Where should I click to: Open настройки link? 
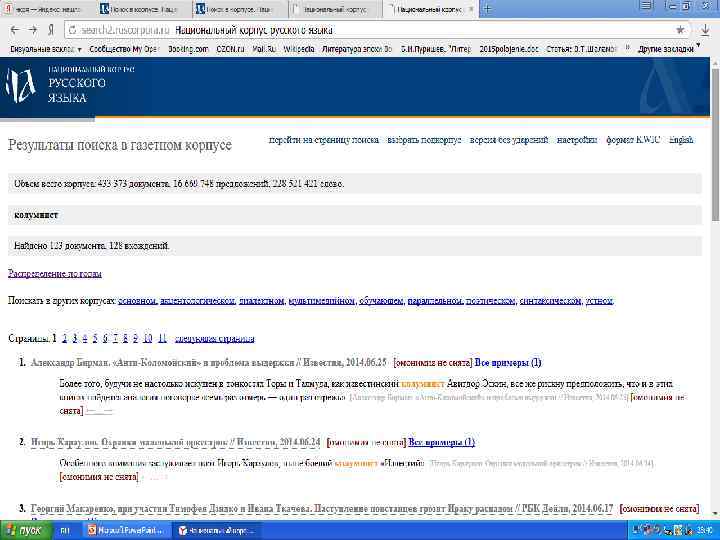(x=577, y=140)
